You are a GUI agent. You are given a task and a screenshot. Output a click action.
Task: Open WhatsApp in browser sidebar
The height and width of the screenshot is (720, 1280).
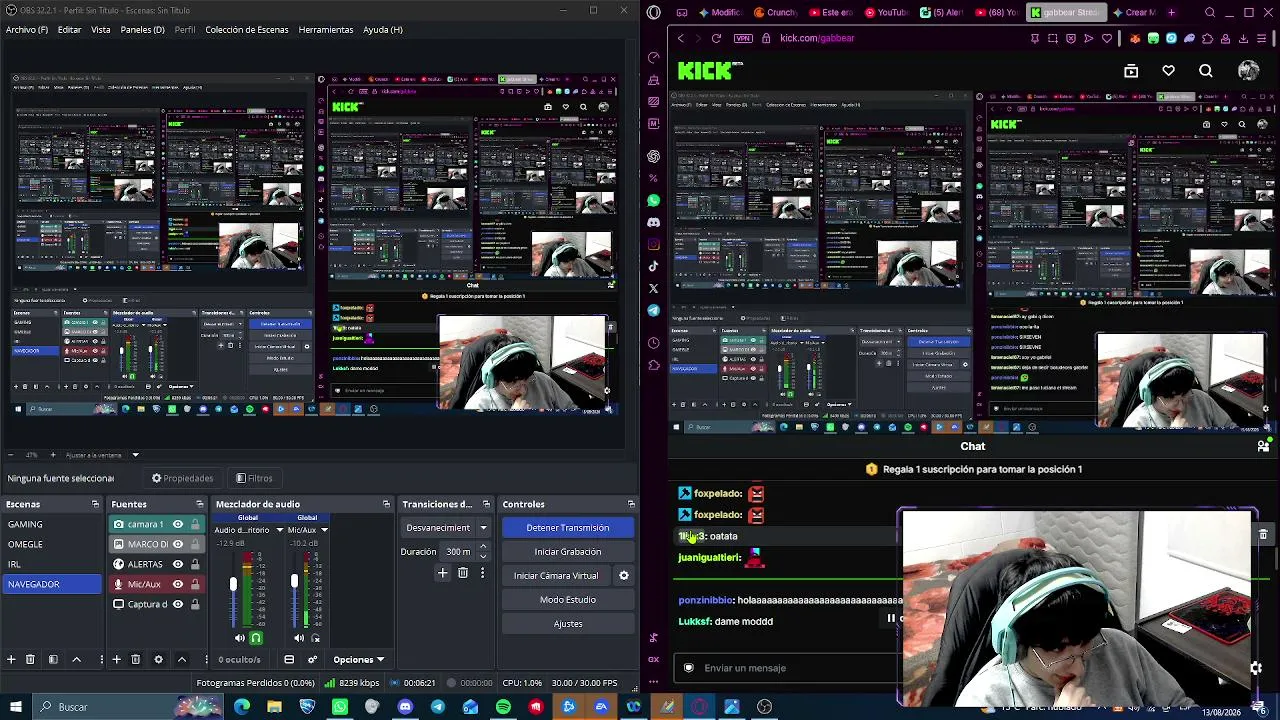654,201
